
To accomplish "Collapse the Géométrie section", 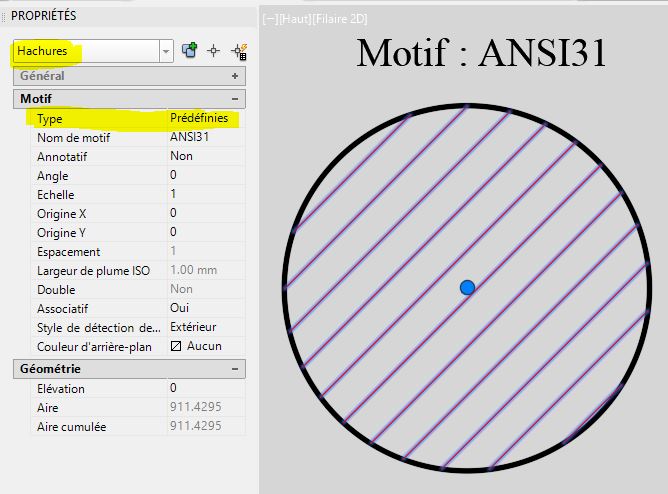I will [x=235, y=369].
